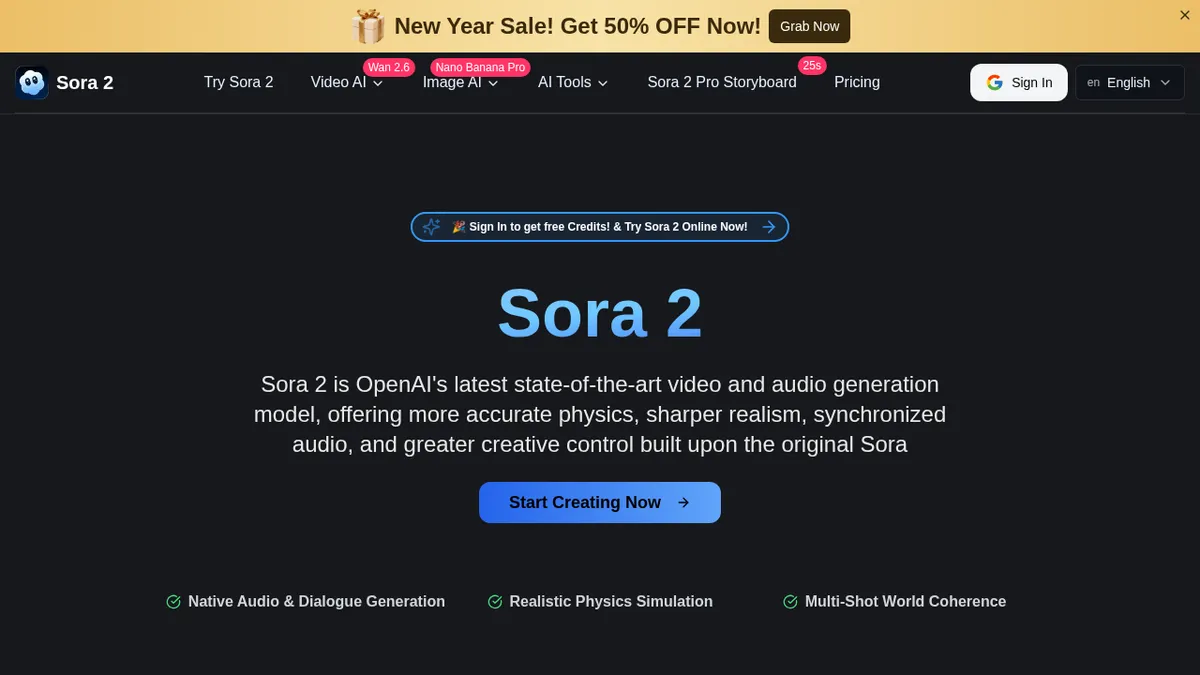
Task: Click the Grab Now button
Action: pyautogui.click(x=808, y=26)
